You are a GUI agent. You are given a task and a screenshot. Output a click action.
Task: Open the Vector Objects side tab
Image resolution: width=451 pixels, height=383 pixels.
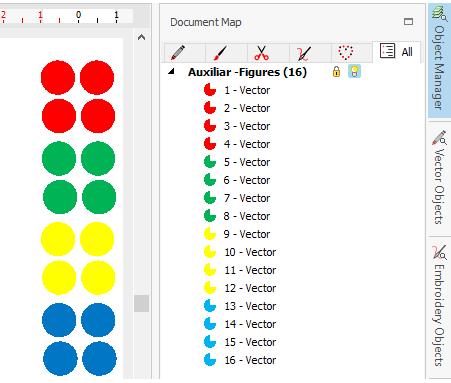click(439, 178)
